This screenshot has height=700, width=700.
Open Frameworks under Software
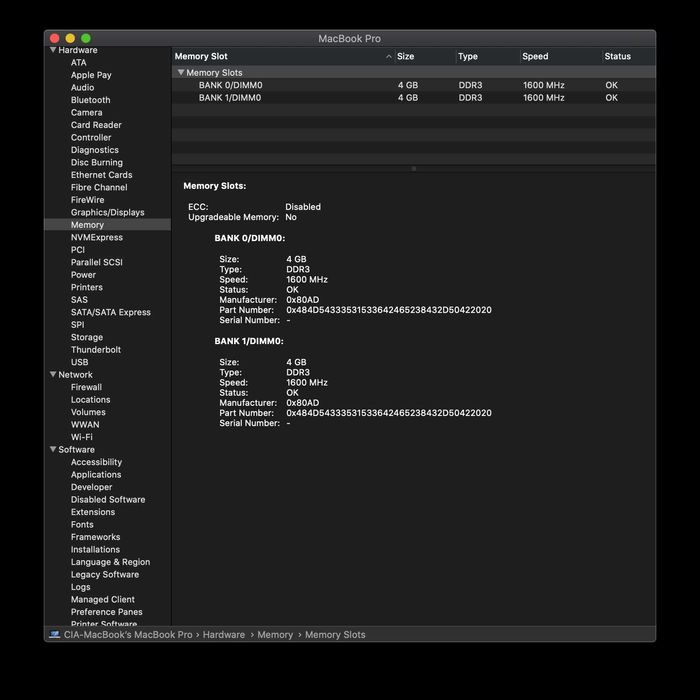tap(96, 537)
